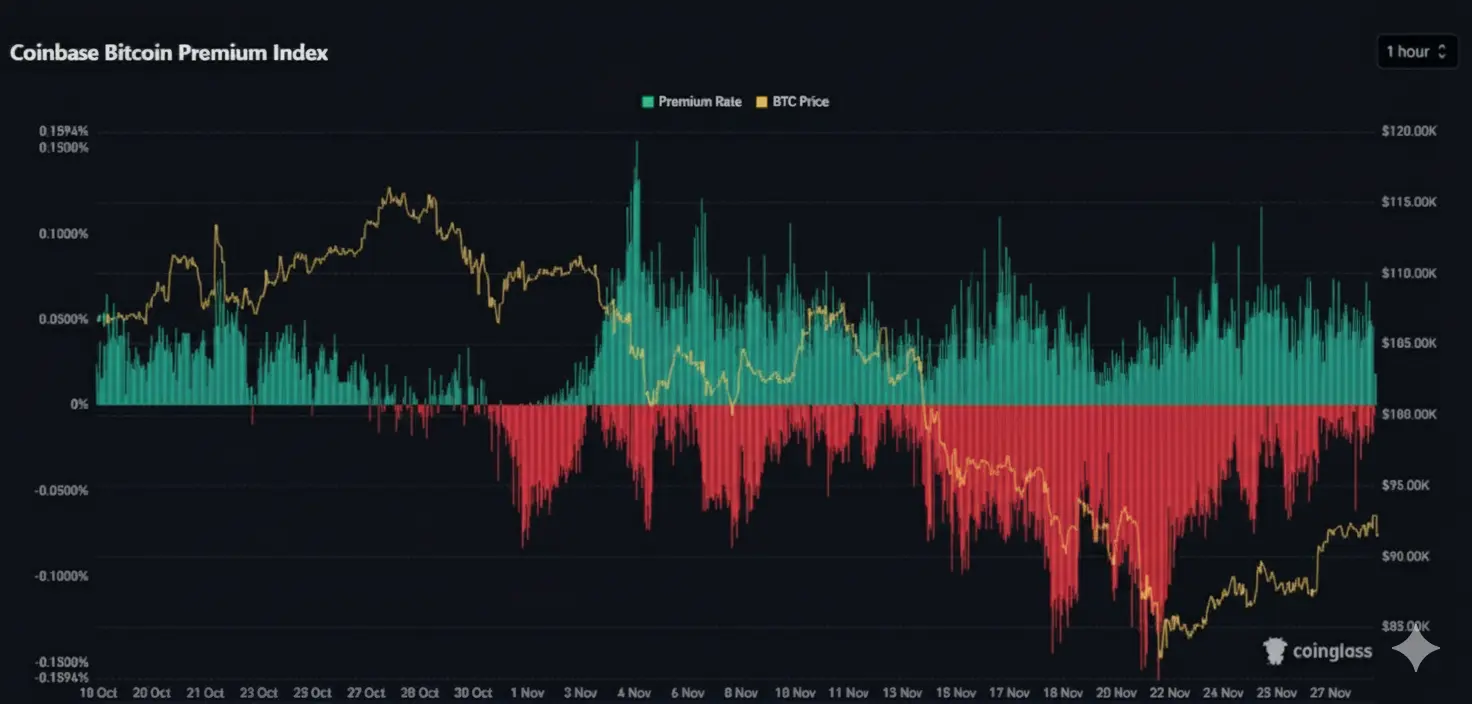Open the 1 hour interval dropdown
This screenshot has width=1472, height=704.
coord(1416,52)
